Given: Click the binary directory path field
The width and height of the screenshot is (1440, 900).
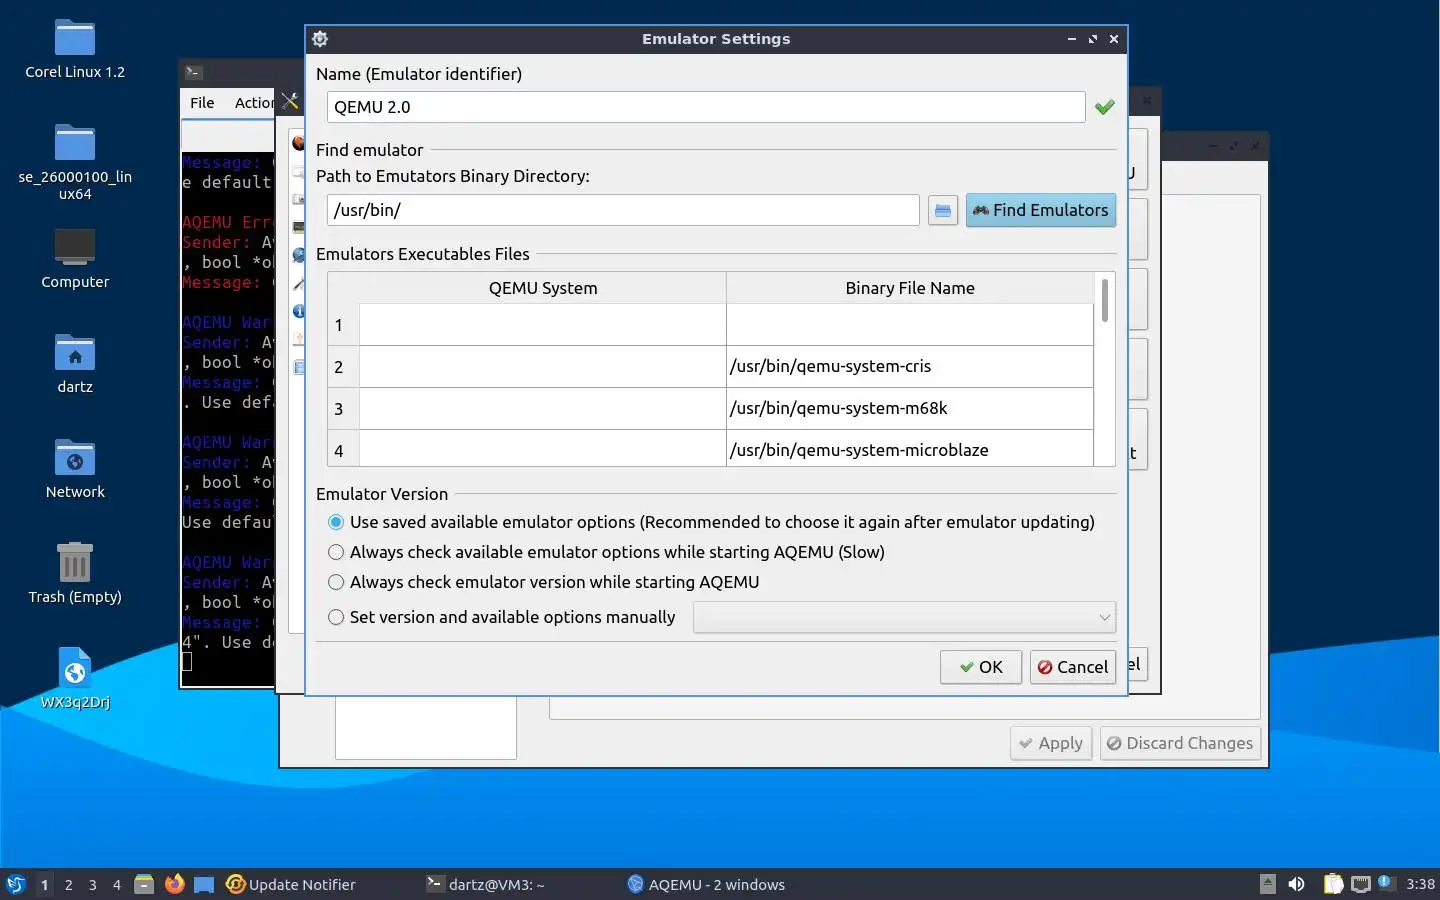Looking at the screenshot, I should [x=623, y=210].
